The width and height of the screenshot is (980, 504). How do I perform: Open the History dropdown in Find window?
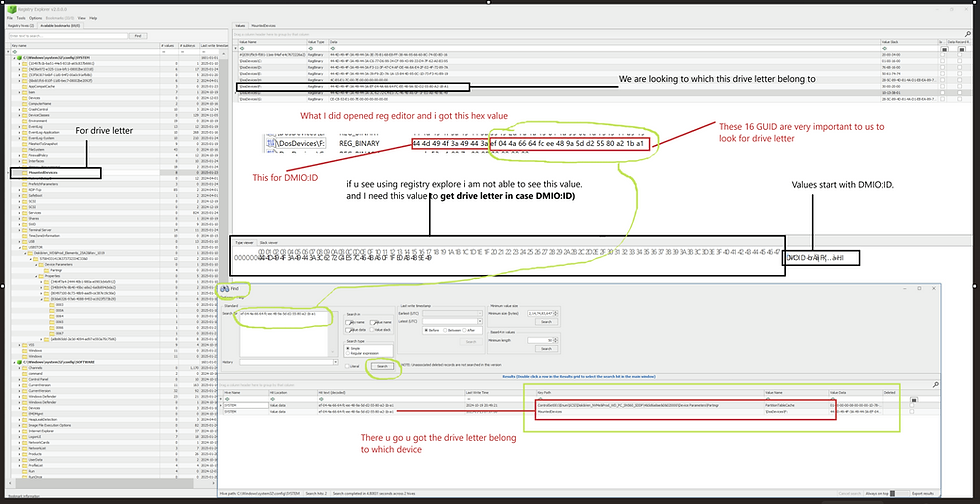point(336,362)
